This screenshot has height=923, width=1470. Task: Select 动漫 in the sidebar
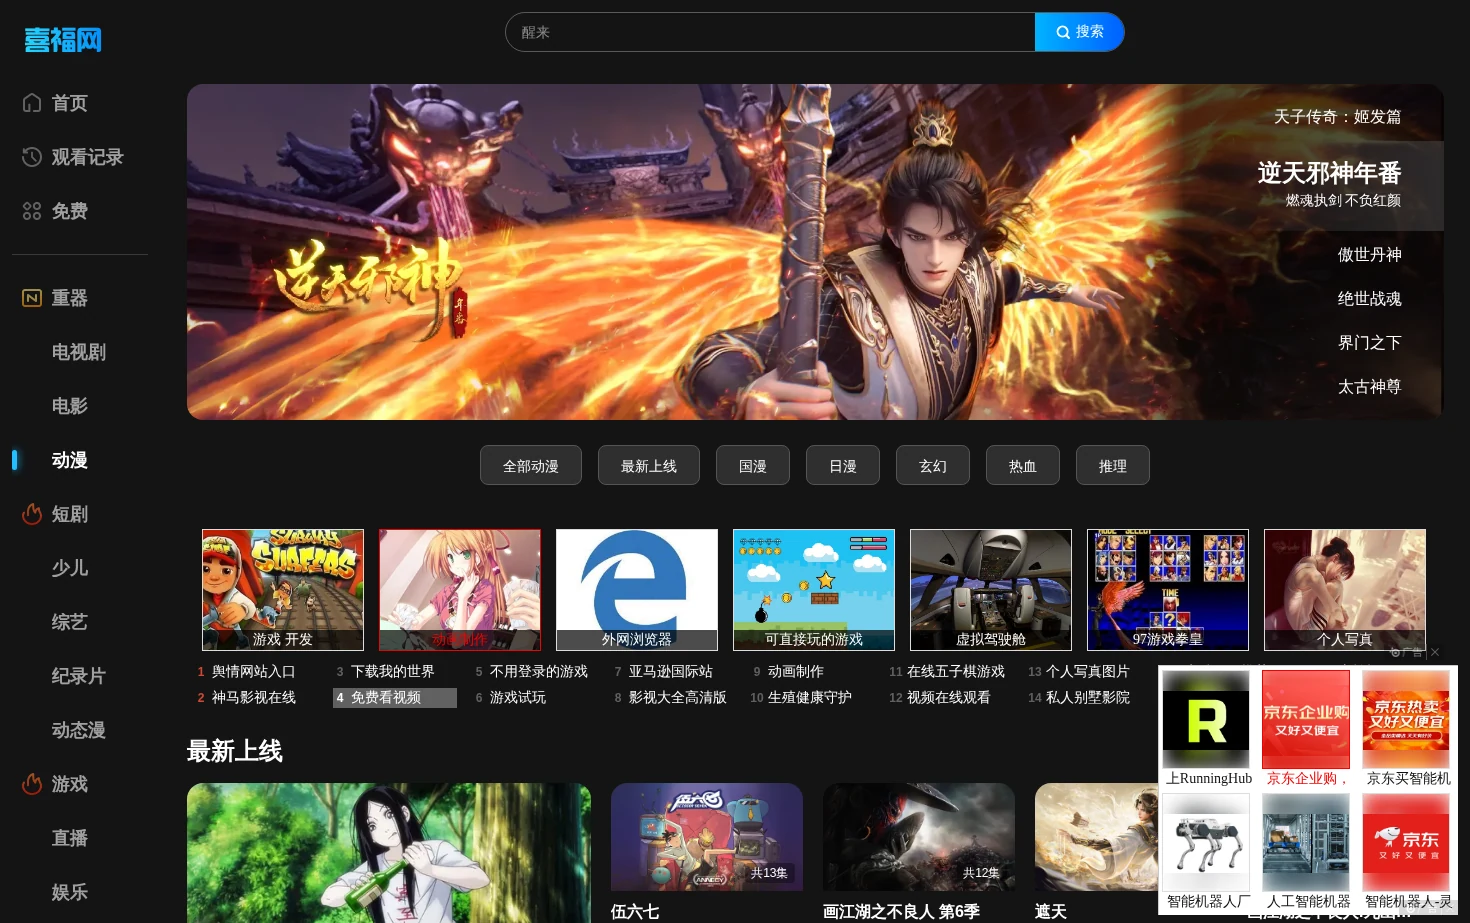point(70,460)
